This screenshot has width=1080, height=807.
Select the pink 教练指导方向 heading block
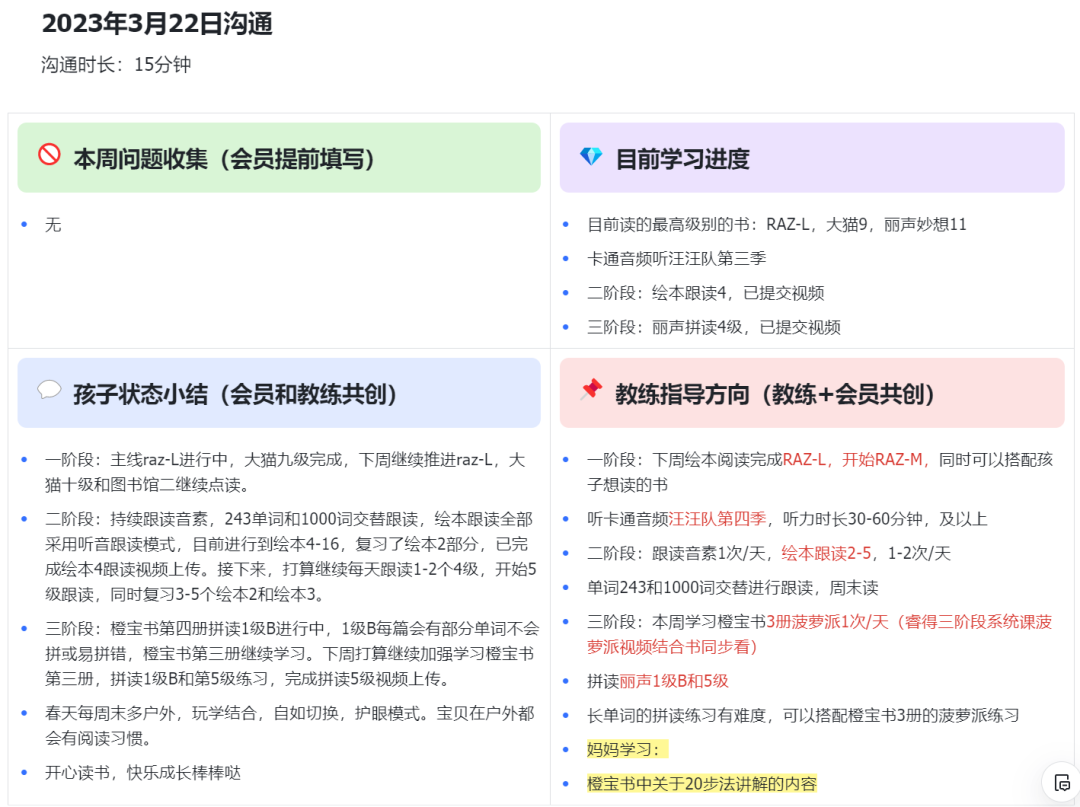[x=811, y=393]
